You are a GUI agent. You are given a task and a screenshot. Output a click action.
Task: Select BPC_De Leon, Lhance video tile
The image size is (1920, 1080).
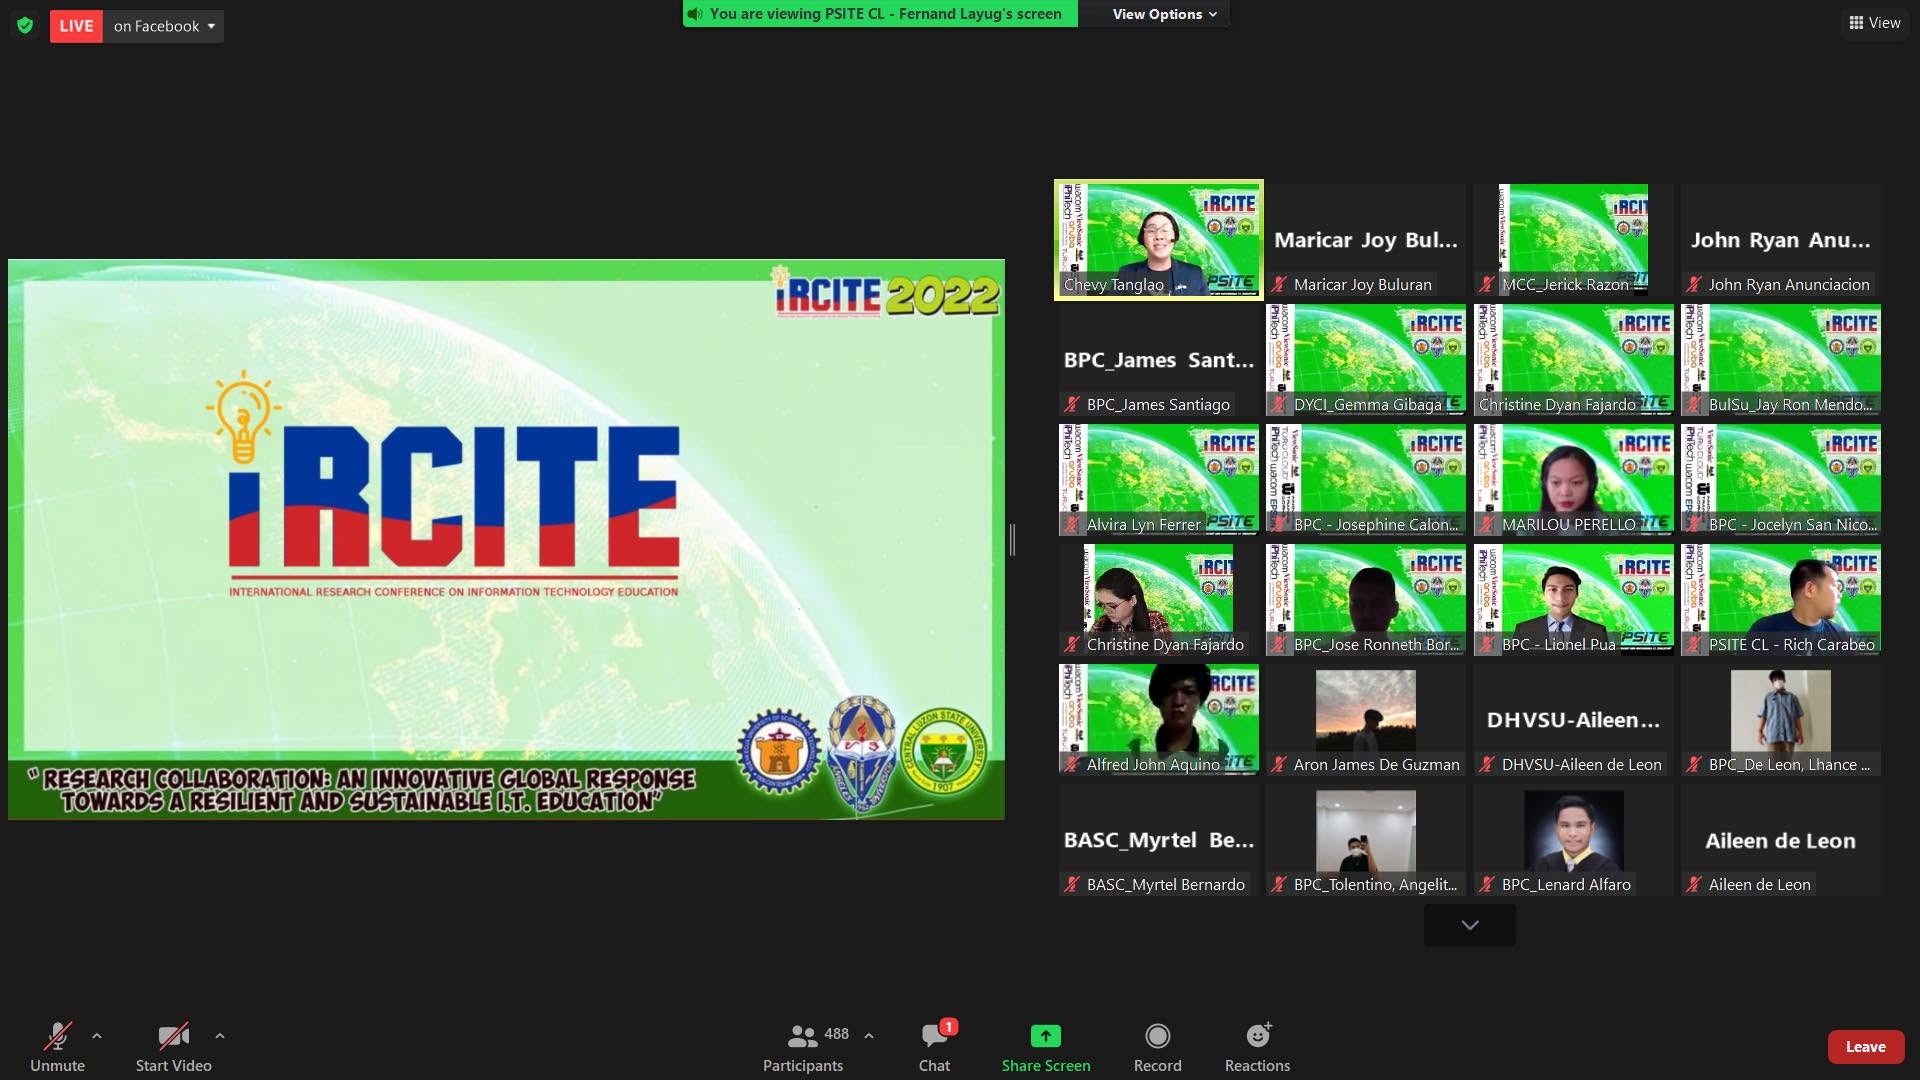[1781, 720]
